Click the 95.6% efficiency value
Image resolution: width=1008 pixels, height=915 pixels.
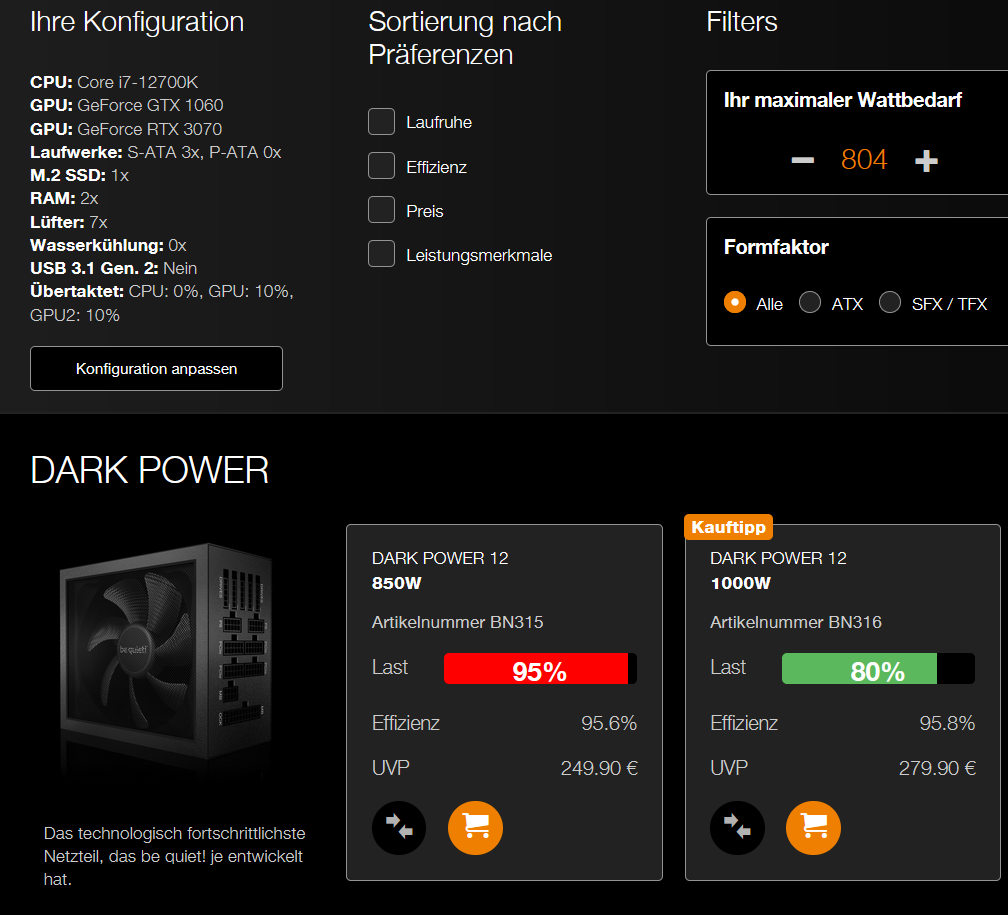[x=609, y=723]
